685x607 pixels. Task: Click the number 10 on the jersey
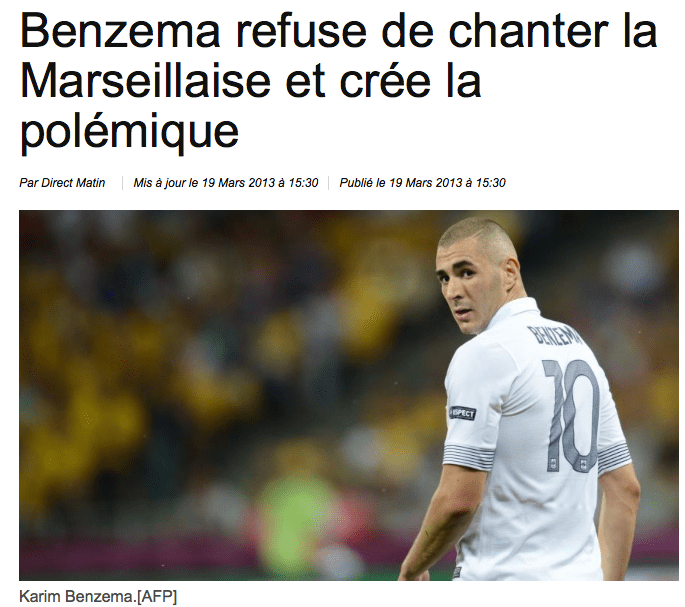pos(571,415)
